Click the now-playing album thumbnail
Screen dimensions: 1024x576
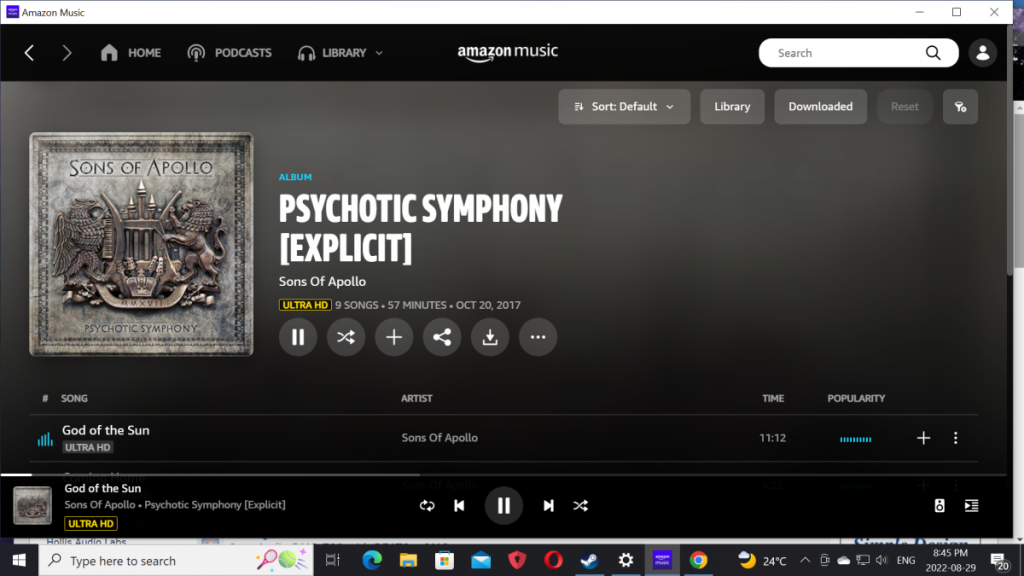[x=33, y=505]
